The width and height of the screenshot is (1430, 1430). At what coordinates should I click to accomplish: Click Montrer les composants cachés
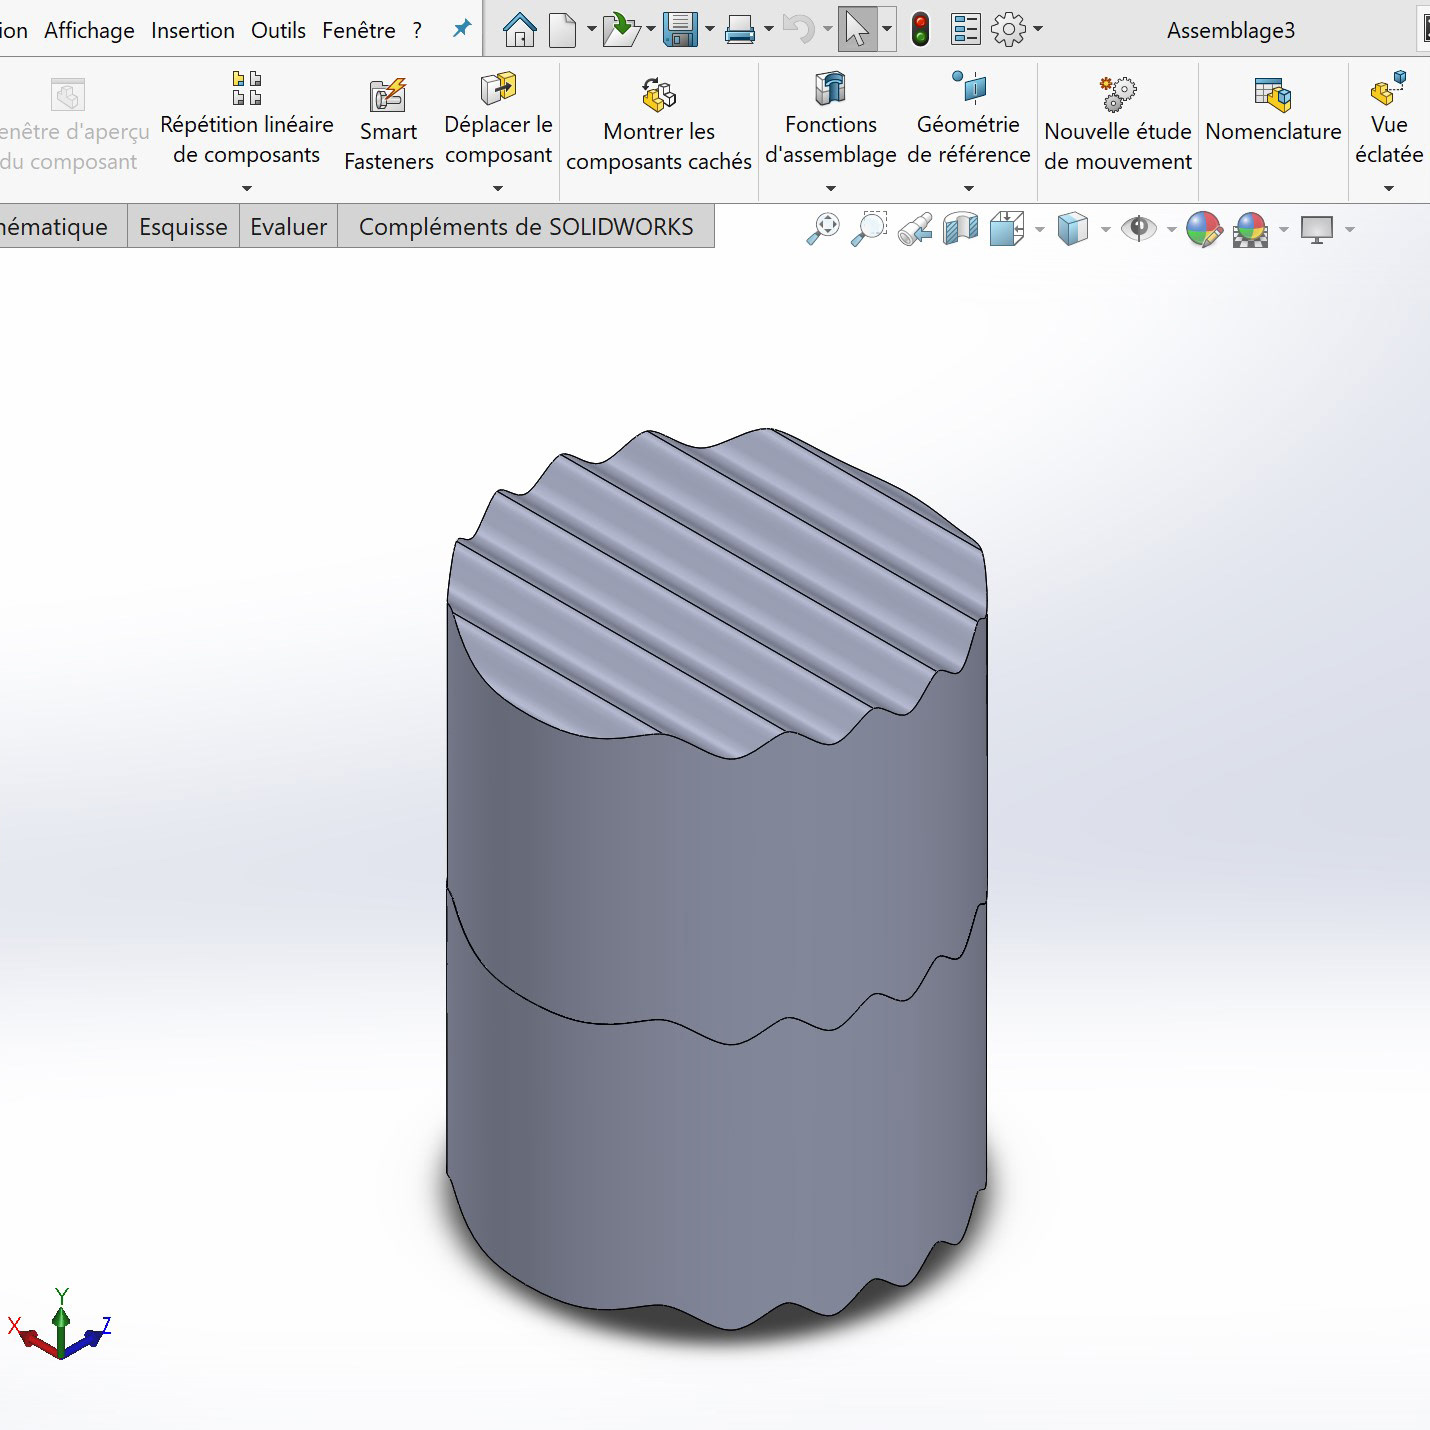659,124
